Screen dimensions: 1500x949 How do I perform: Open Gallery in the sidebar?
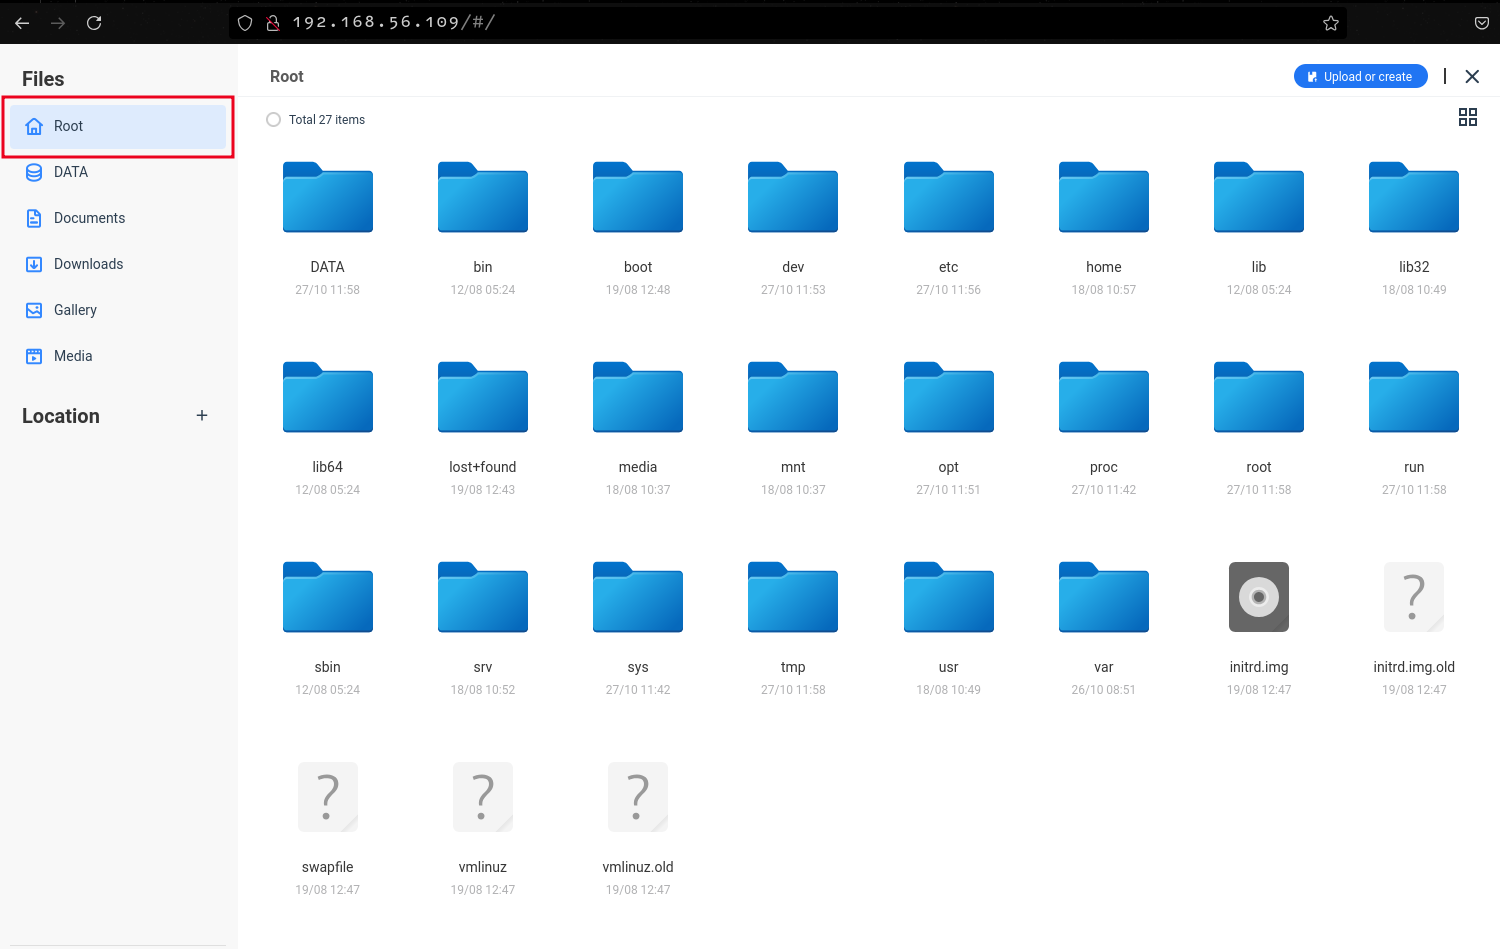[118, 310]
